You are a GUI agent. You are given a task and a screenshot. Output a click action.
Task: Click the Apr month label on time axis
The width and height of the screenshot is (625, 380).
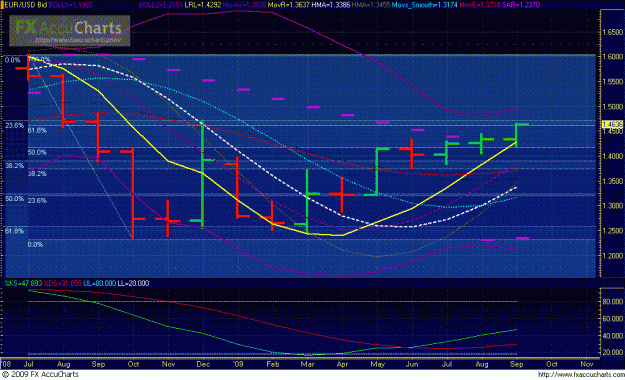(342, 364)
